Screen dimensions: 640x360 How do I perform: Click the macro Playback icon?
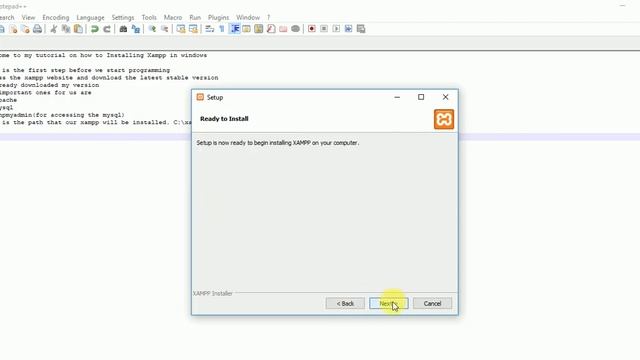336,29
